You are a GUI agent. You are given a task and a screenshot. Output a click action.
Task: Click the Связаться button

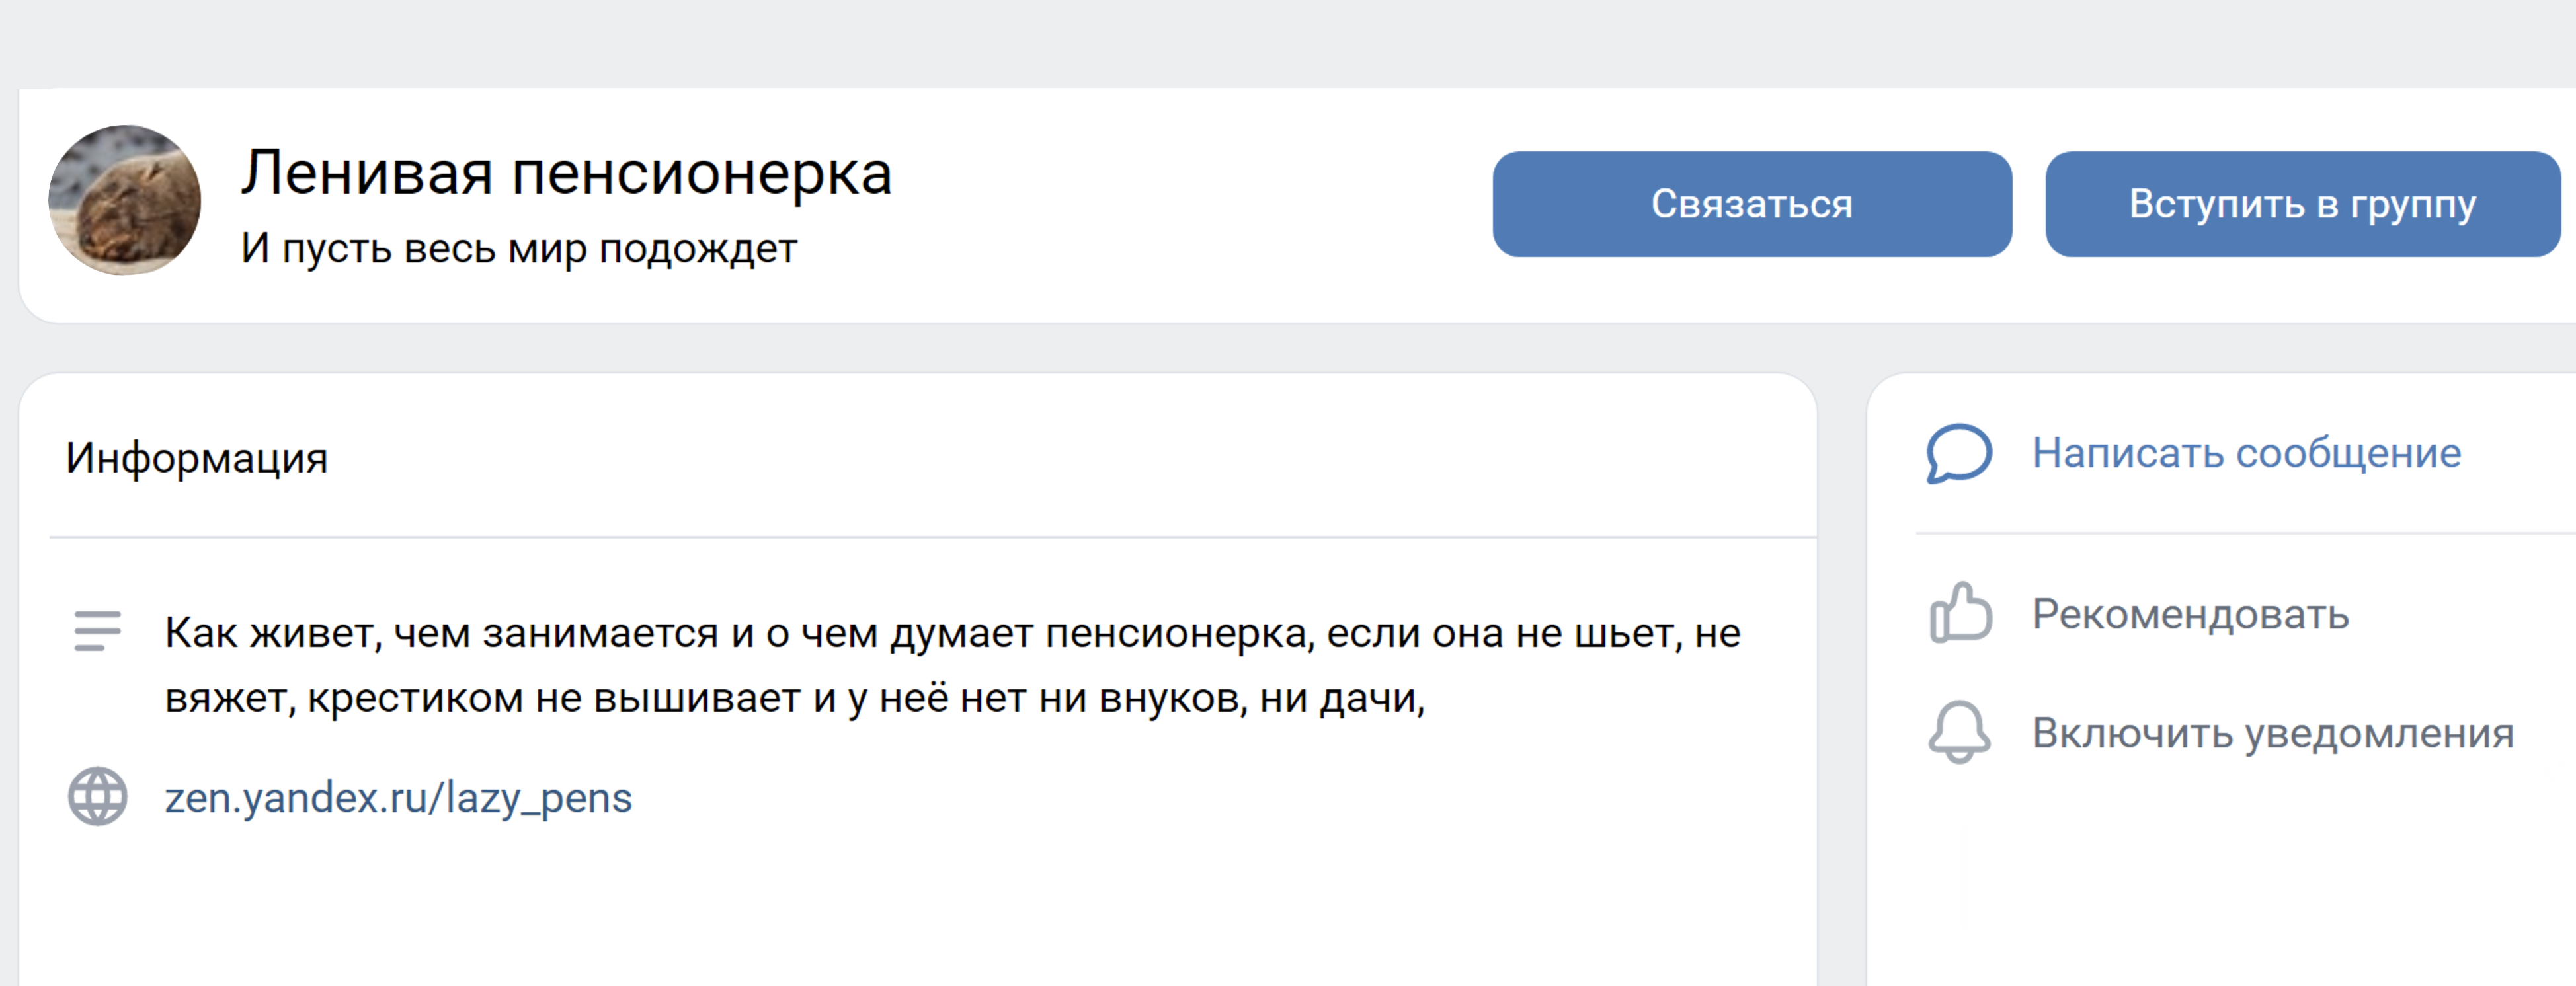[x=1752, y=204]
